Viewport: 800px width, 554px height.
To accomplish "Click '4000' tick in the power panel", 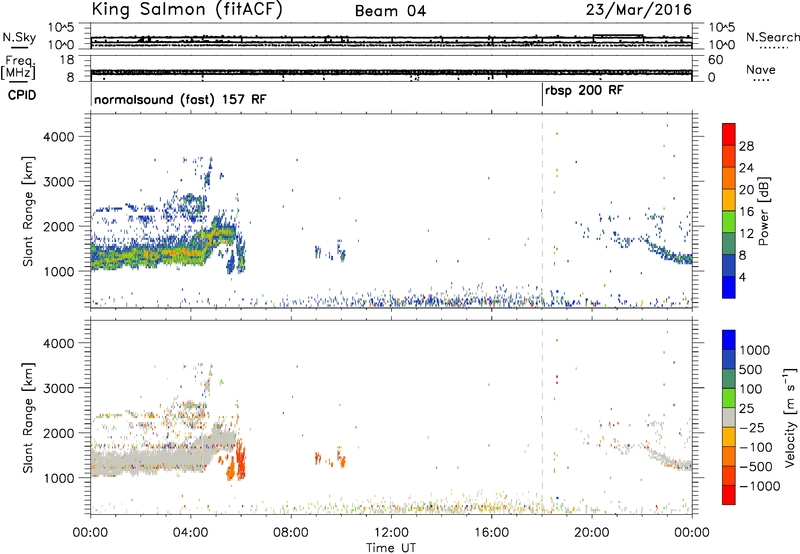I will (58, 137).
